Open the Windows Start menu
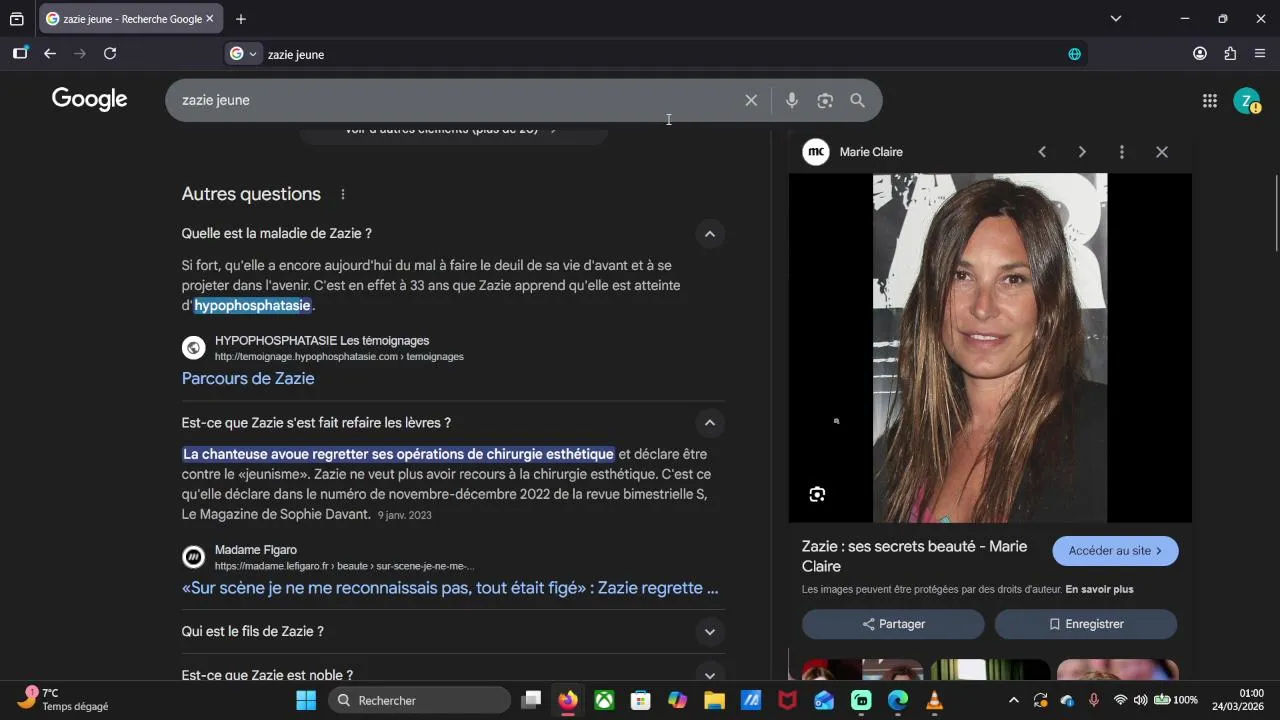This screenshot has width=1280, height=720. (306, 700)
